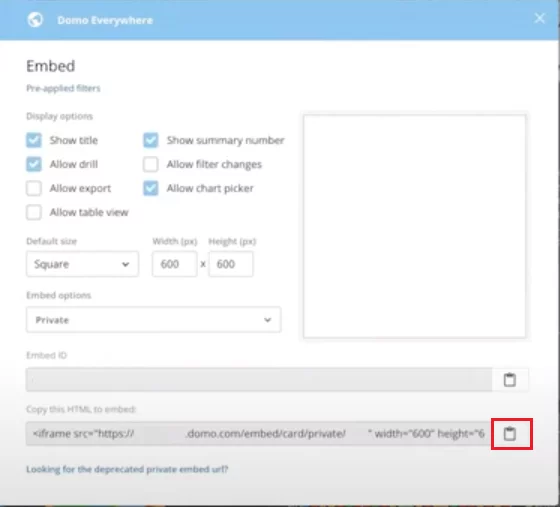Viewport: 560px width, 507px height.
Task: Open the Default size Square dropdown
Action: point(82,264)
